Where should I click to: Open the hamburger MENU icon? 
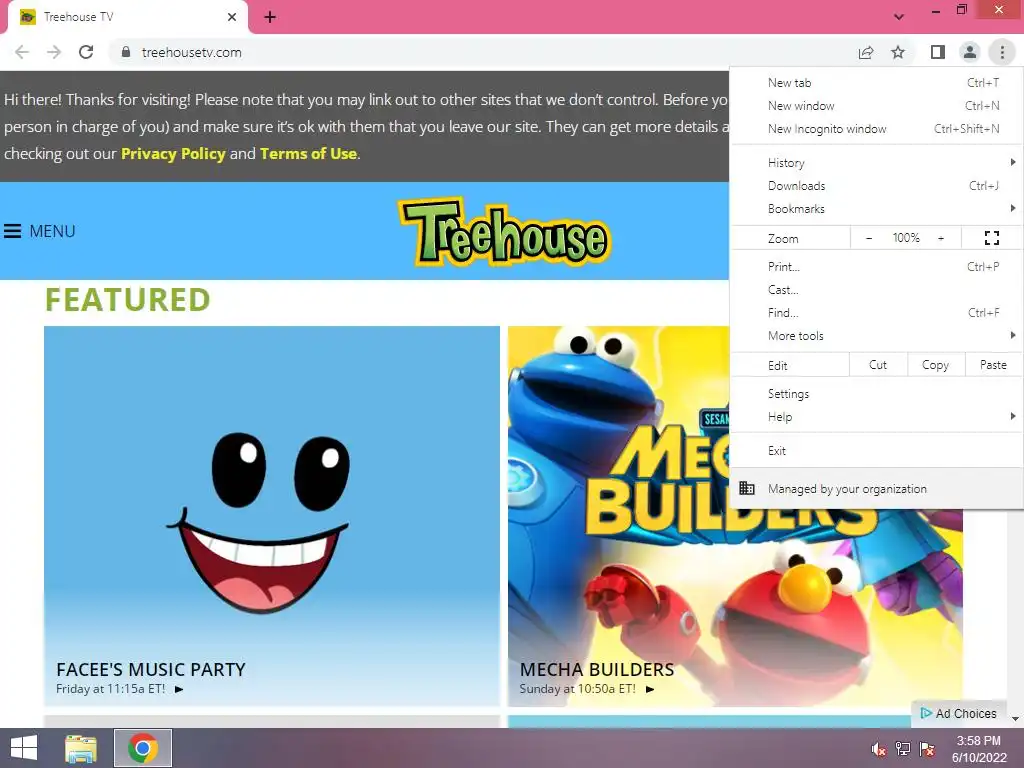point(12,231)
